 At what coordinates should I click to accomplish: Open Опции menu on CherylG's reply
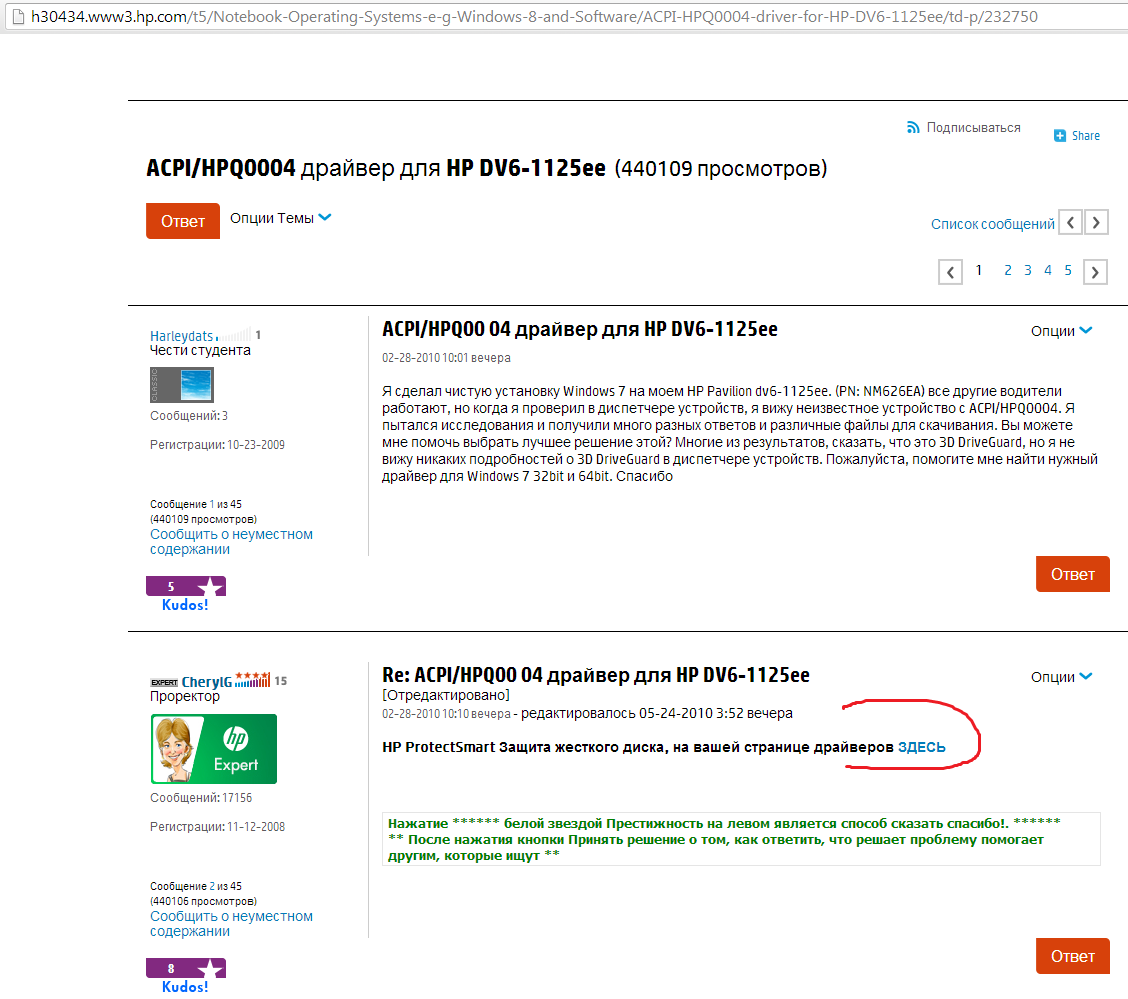pos(1061,677)
